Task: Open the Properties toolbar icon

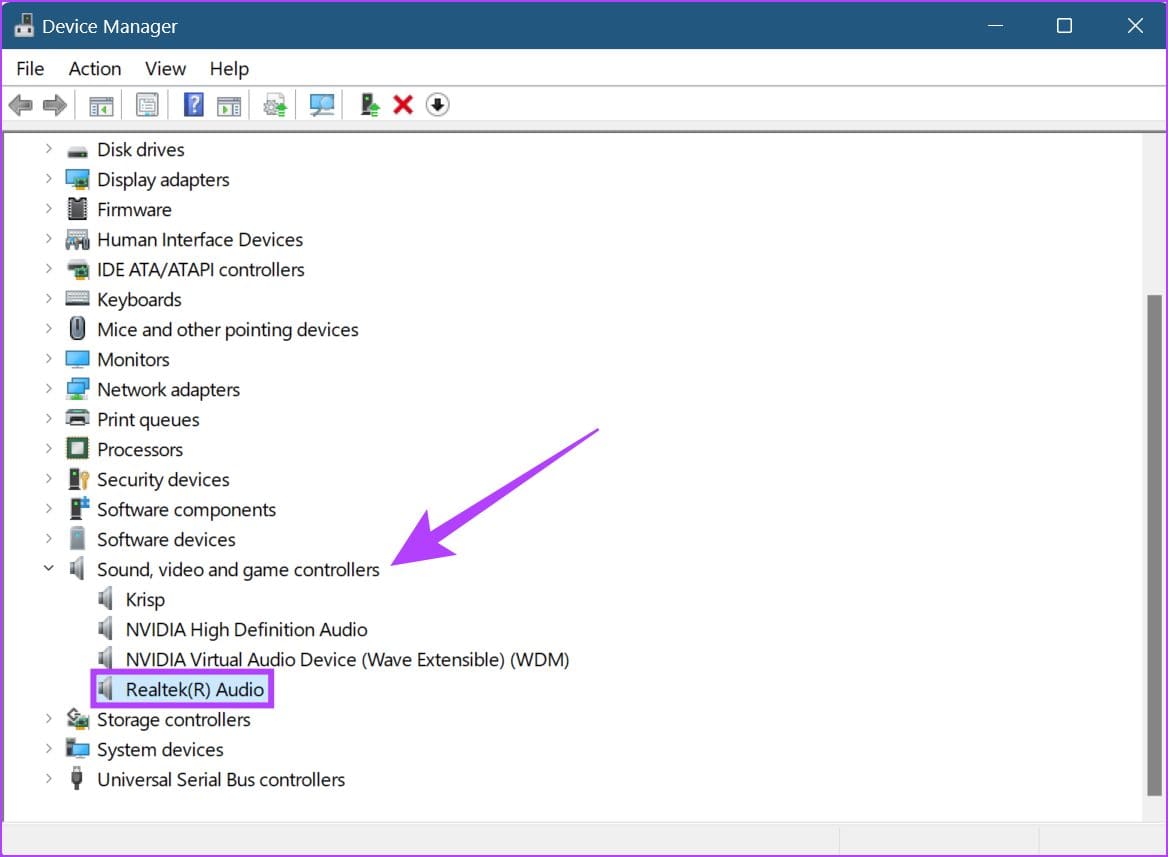Action: [147, 105]
